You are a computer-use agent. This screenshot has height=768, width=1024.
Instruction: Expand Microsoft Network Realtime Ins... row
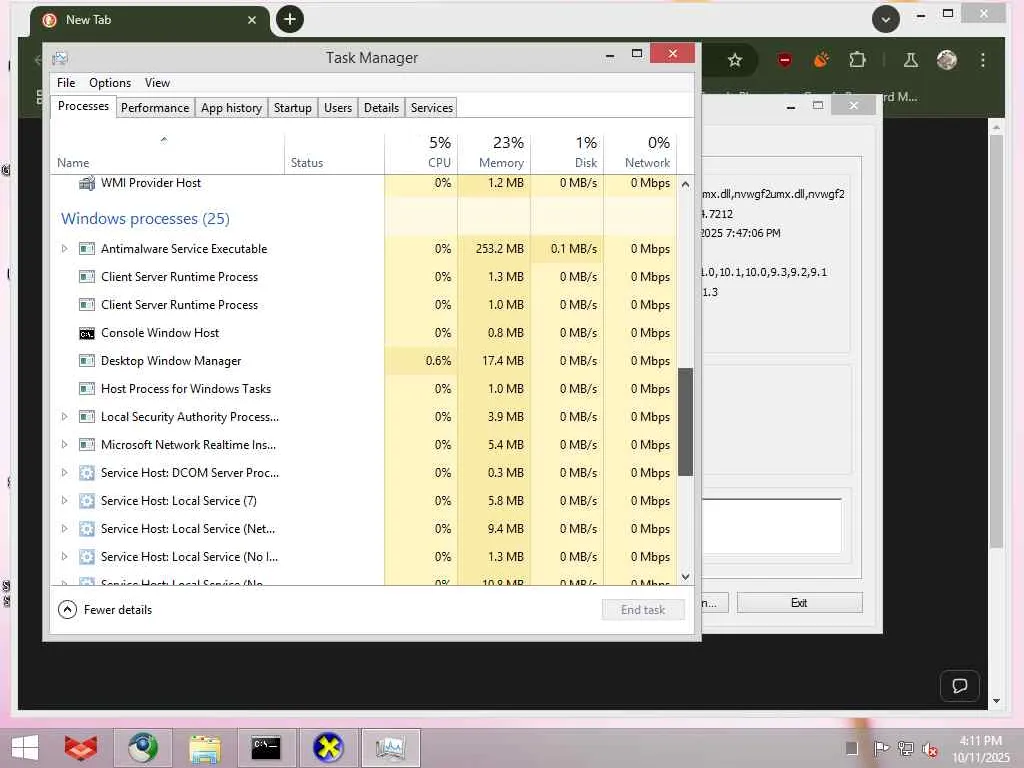[x=64, y=445]
